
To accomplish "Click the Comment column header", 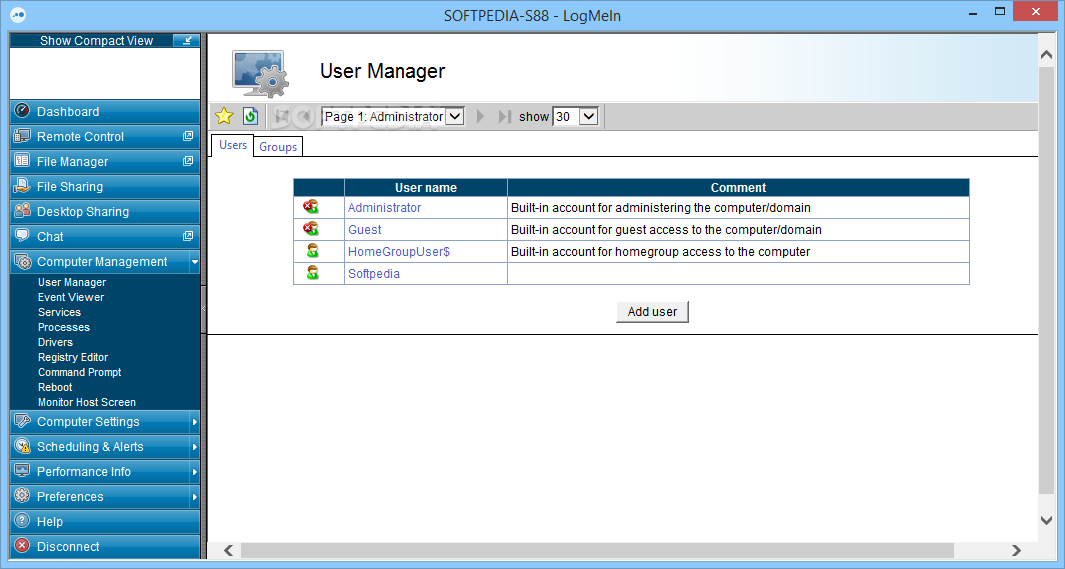I will (x=738, y=187).
